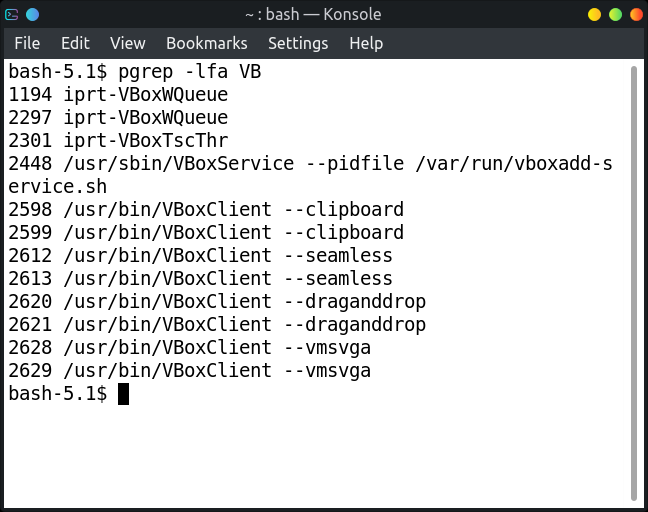Viewport: 648px width, 512px height.
Task: Click the line '2613 /usr/bin/VBoxClient --seamless'
Action: click(200, 279)
